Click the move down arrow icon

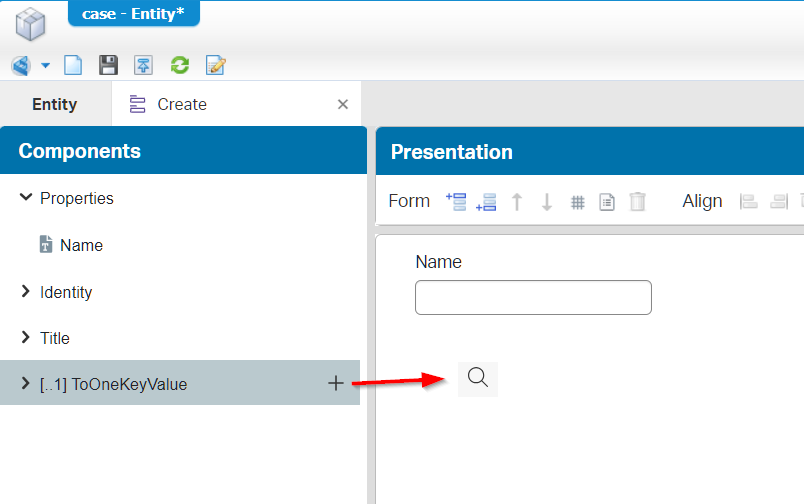click(x=547, y=201)
